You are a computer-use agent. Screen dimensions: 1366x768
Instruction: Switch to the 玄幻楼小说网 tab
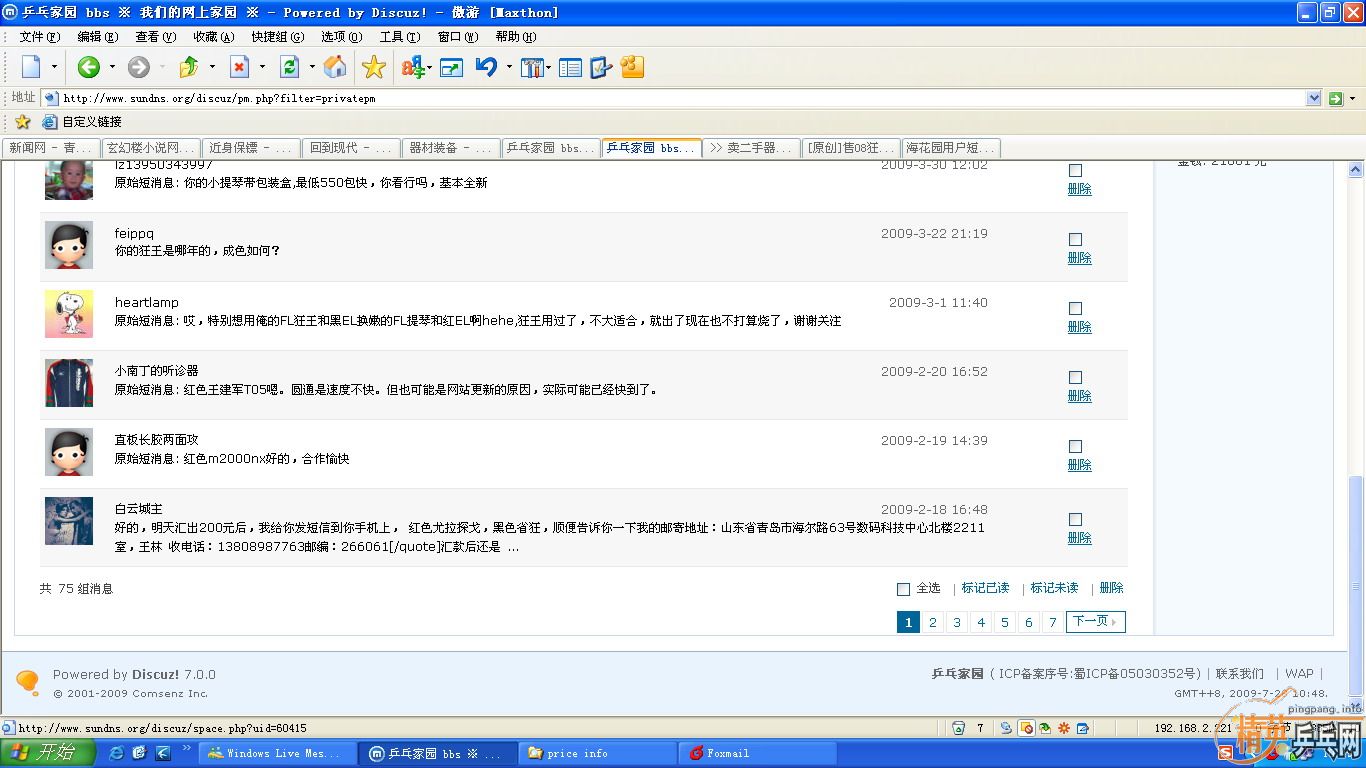151,148
